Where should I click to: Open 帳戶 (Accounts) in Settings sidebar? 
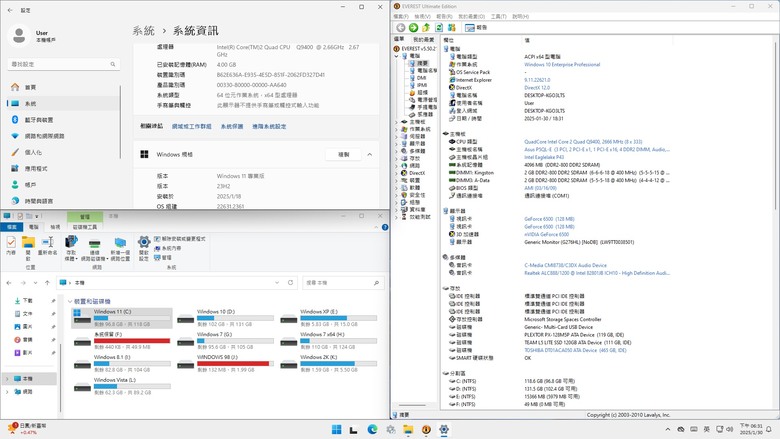pos(63,184)
